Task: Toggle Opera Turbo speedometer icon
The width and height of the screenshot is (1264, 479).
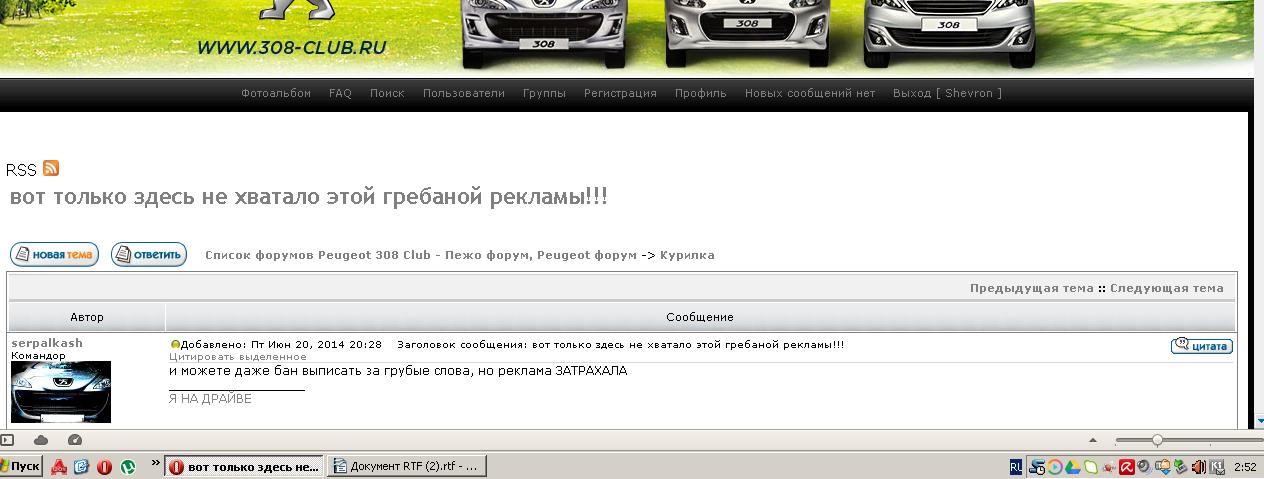Action: (75, 440)
